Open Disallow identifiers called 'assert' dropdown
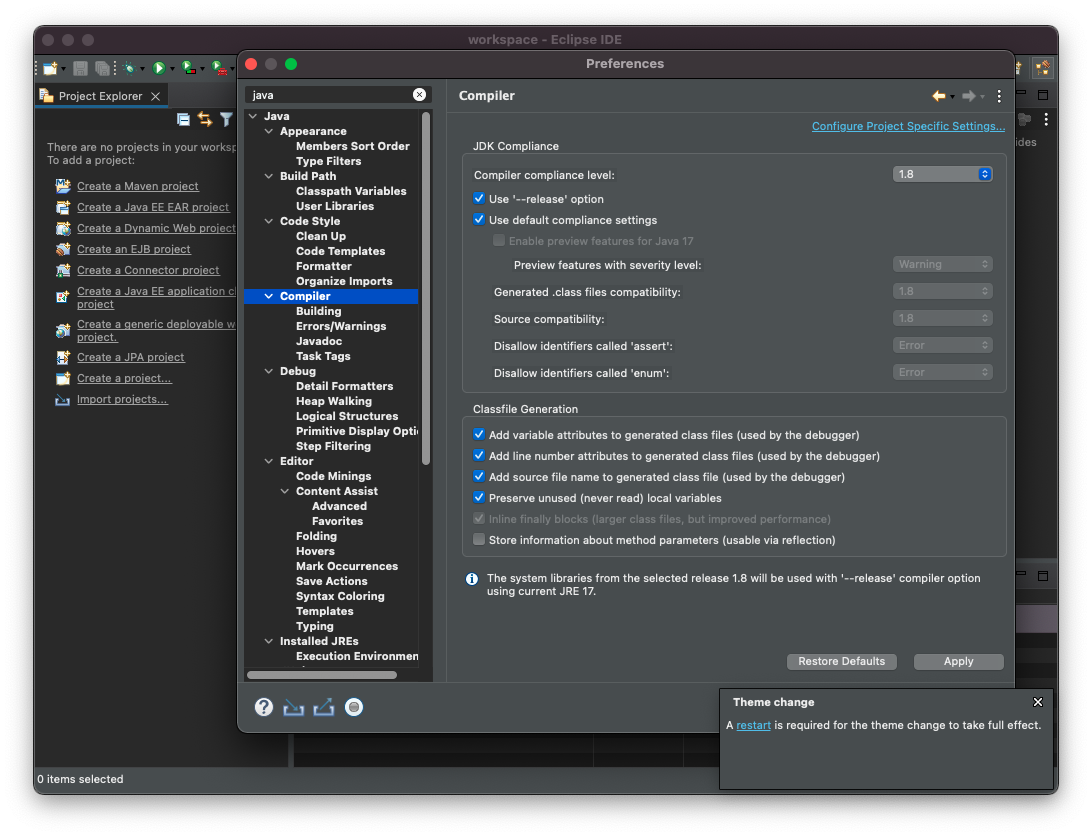The image size is (1092, 836). (942, 346)
